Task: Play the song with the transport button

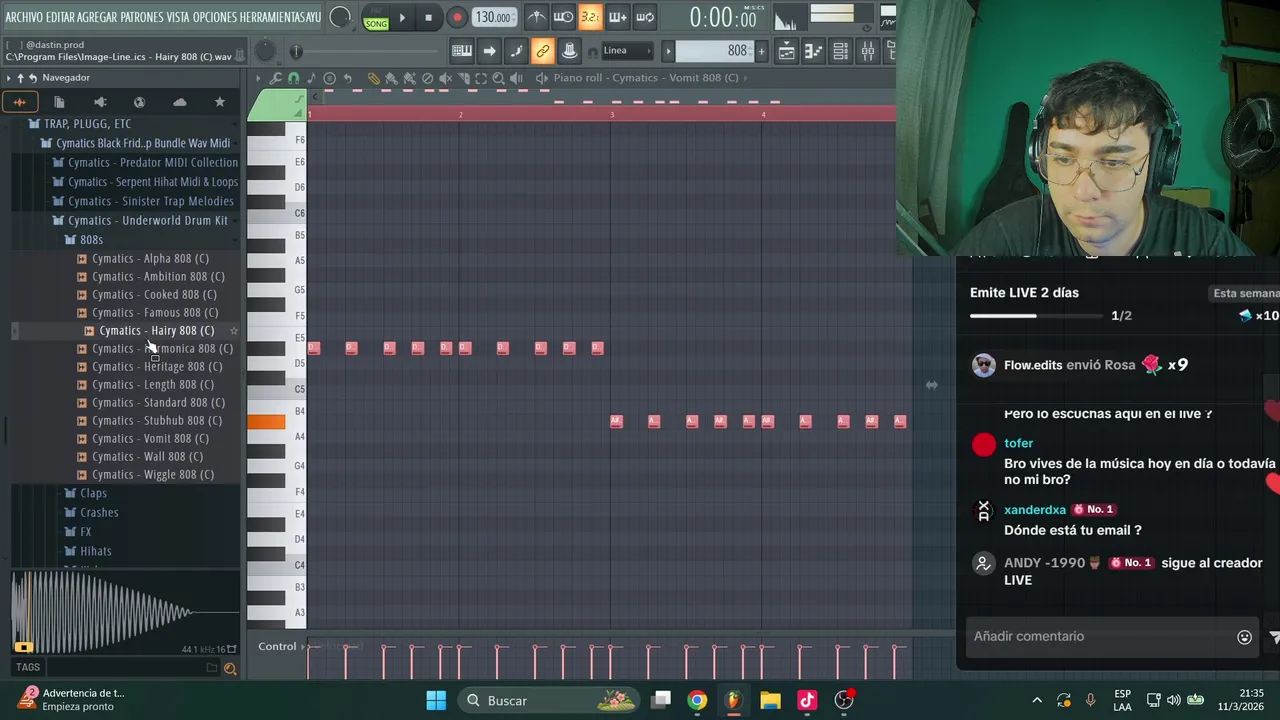Action: pyautogui.click(x=402, y=17)
